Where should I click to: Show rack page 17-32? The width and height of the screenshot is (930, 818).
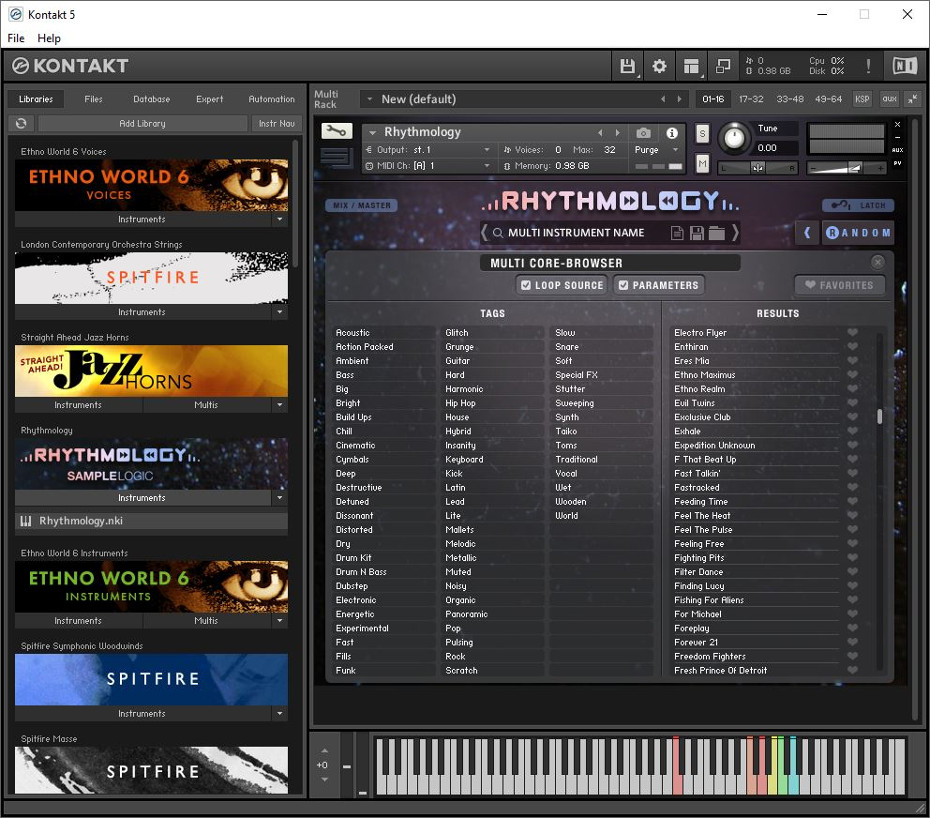pyautogui.click(x=751, y=99)
